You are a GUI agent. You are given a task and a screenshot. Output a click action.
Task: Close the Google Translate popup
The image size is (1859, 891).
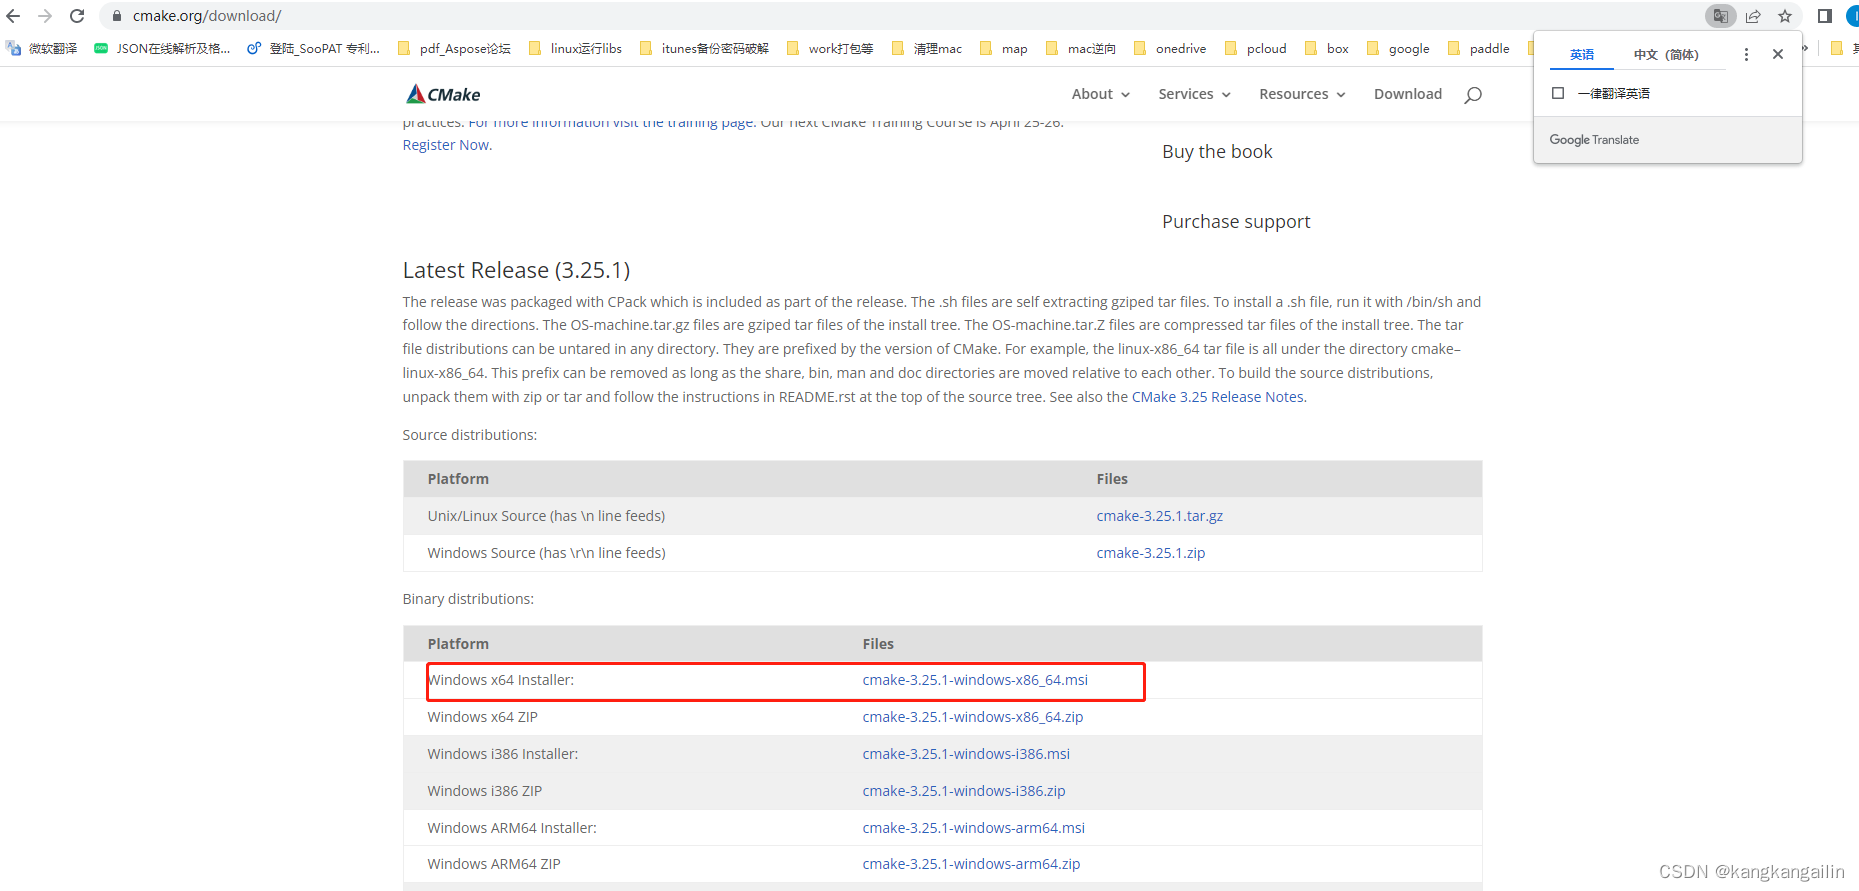click(1778, 54)
